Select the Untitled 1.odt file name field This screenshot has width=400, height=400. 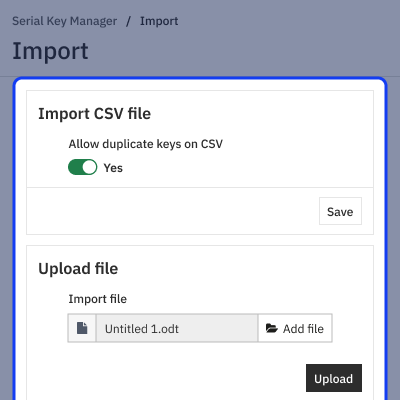point(177,328)
